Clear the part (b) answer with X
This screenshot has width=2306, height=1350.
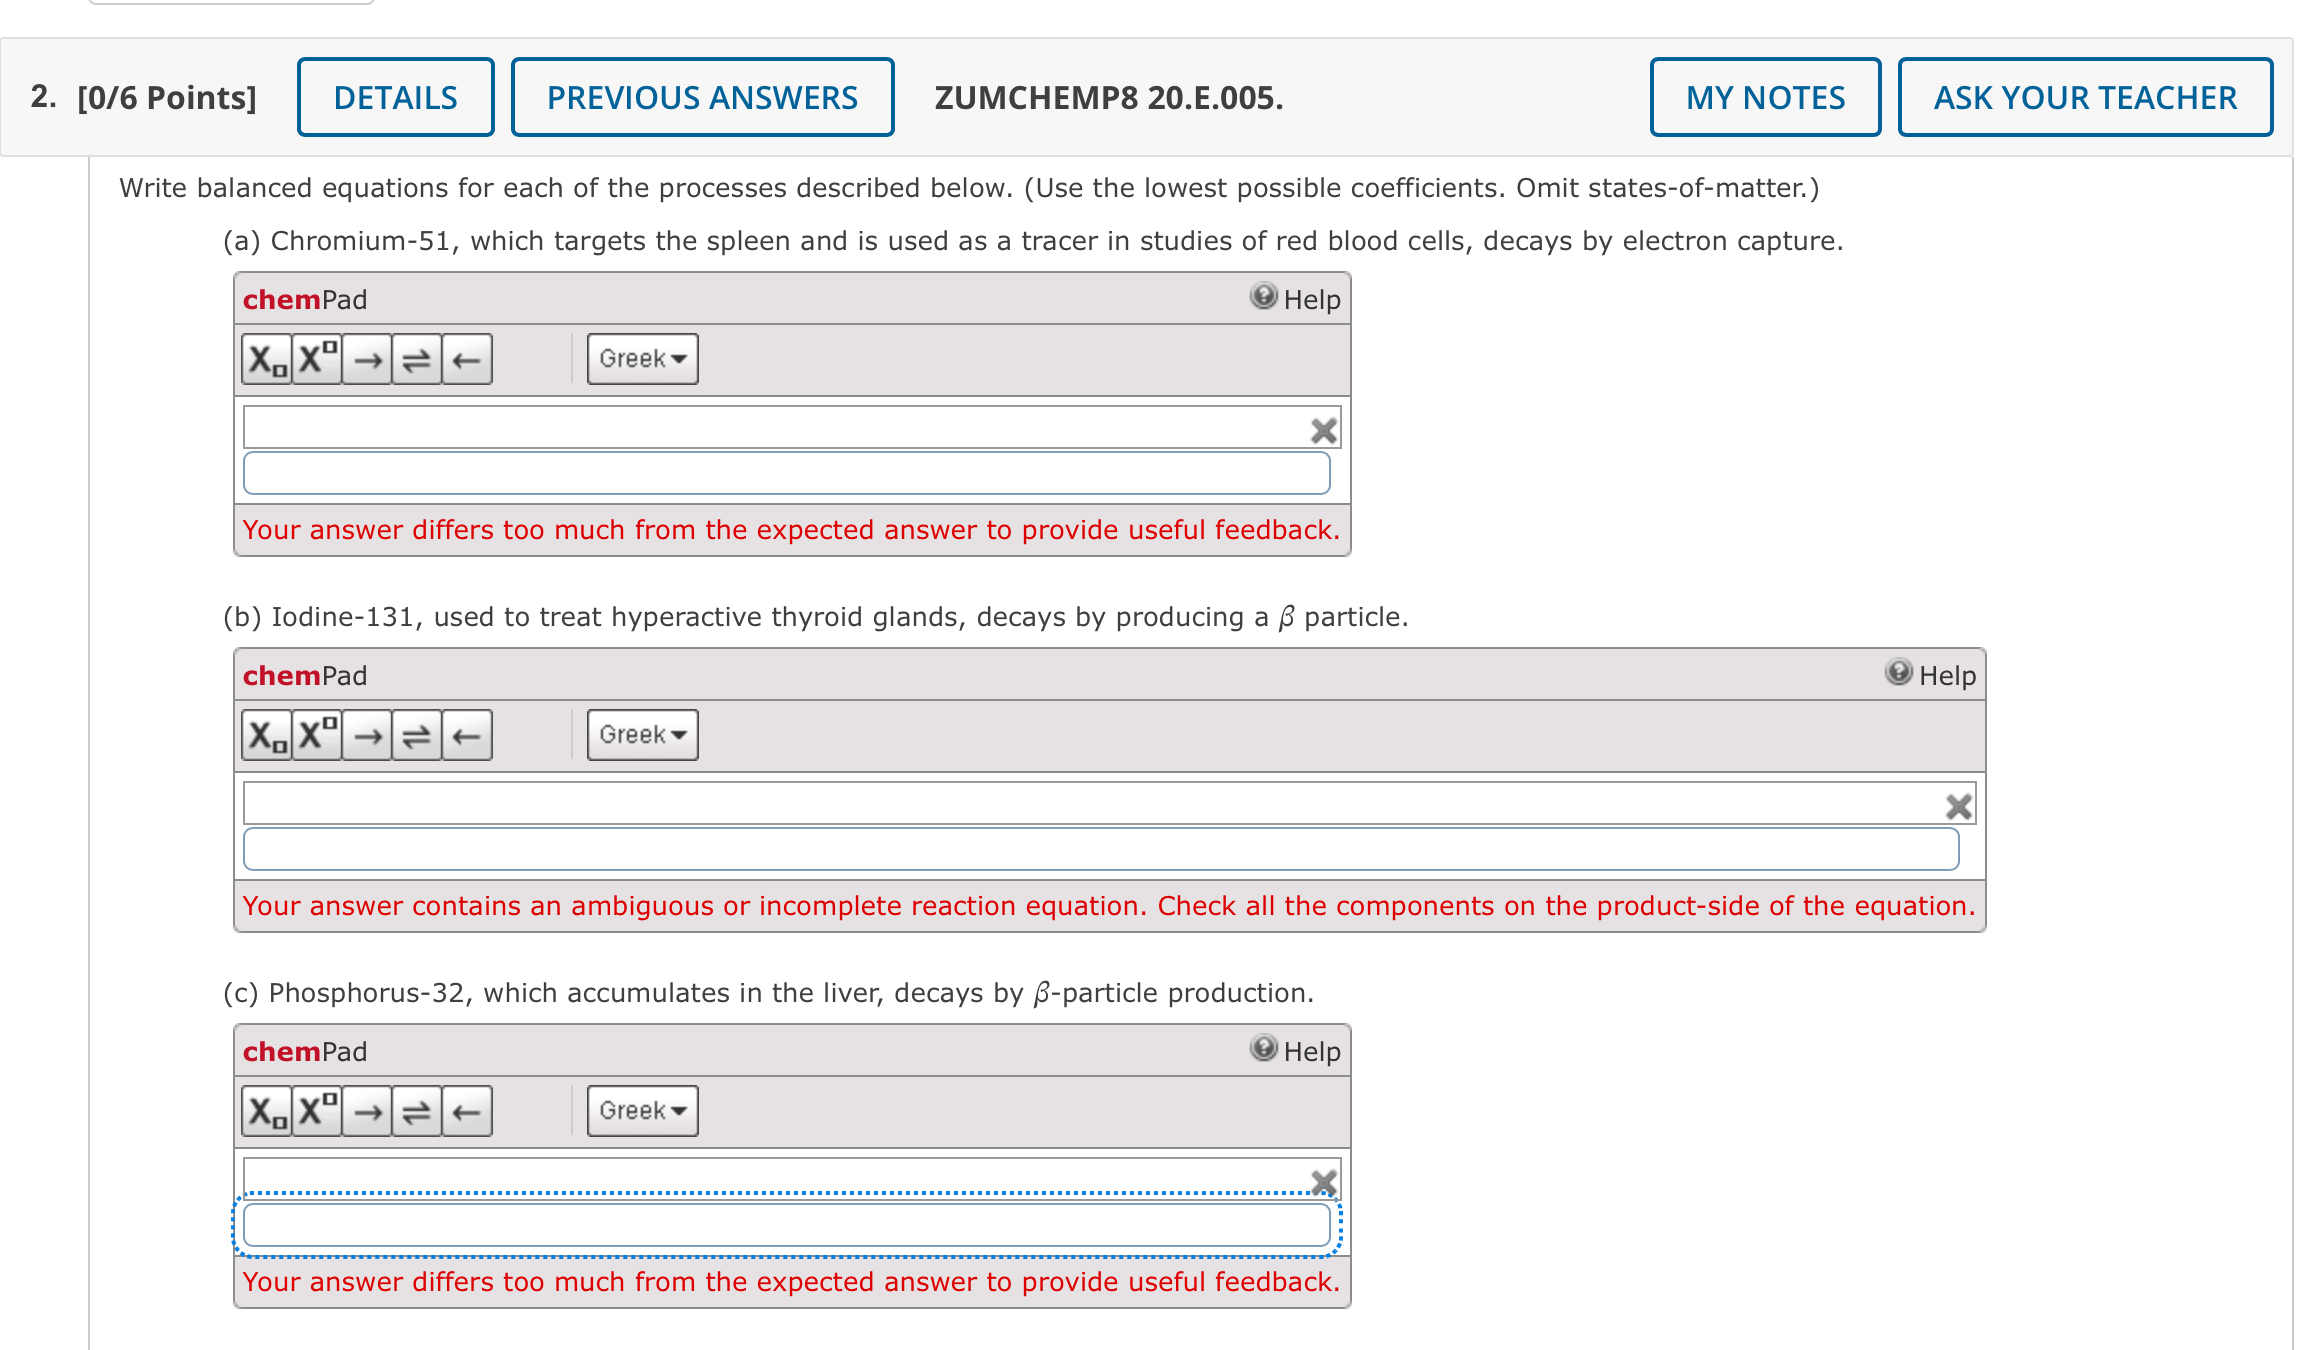1958,807
